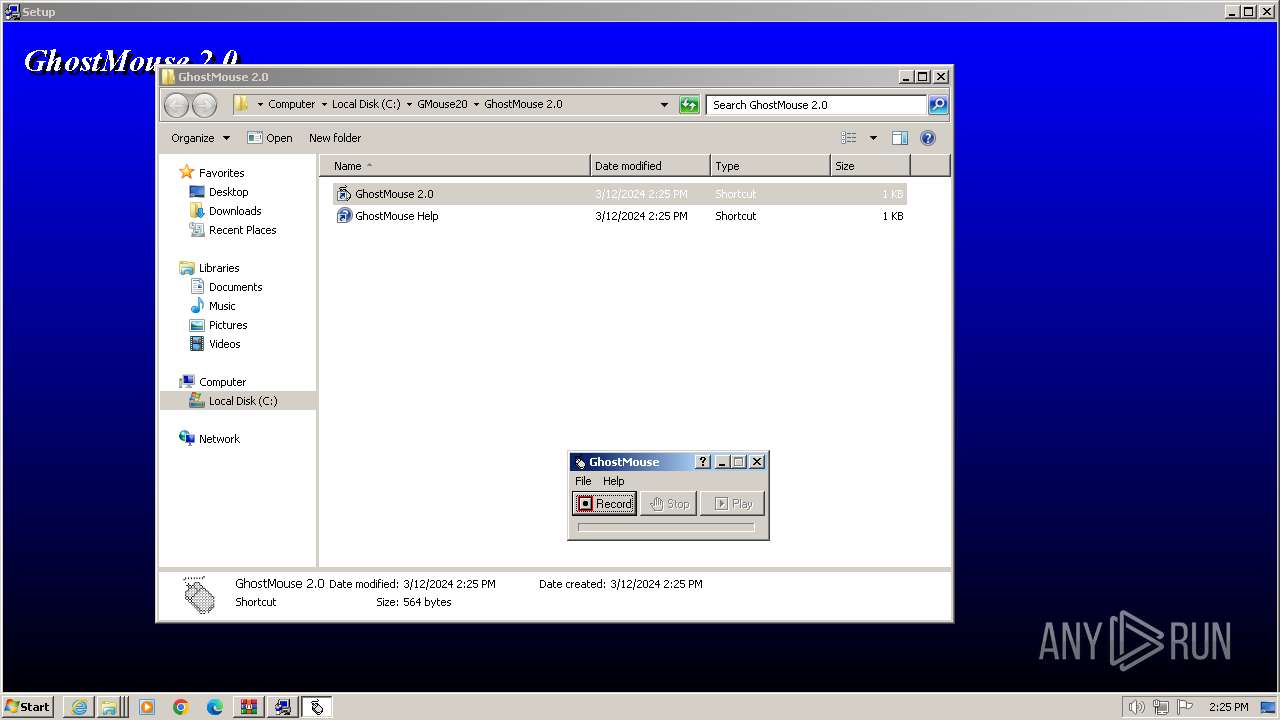Click Search GhostMouse 2.0 input field
The height and width of the screenshot is (720, 1280).
pyautogui.click(x=816, y=104)
